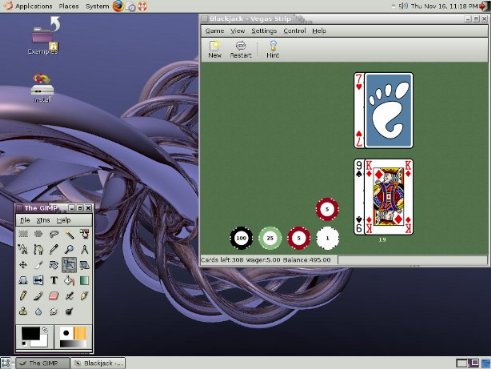Click the red 5 chip in the bottom row

pyautogui.click(x=299, y=238)
